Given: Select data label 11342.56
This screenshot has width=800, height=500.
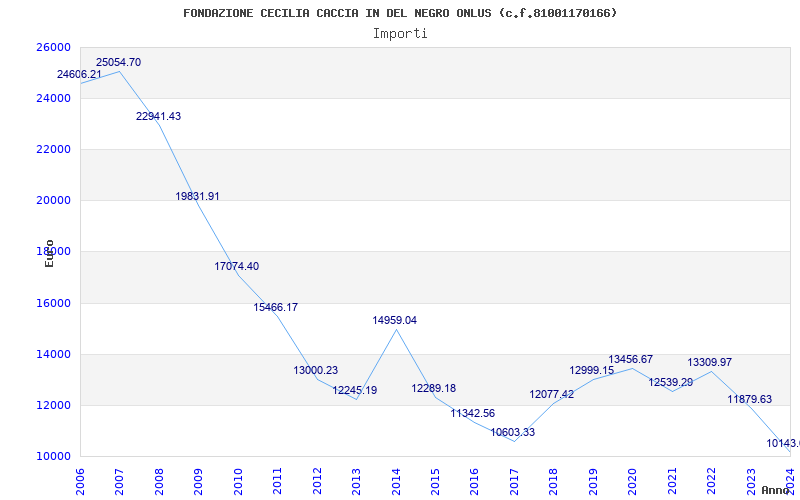Looking at the screenshot, I should click(x=472, y=413).
